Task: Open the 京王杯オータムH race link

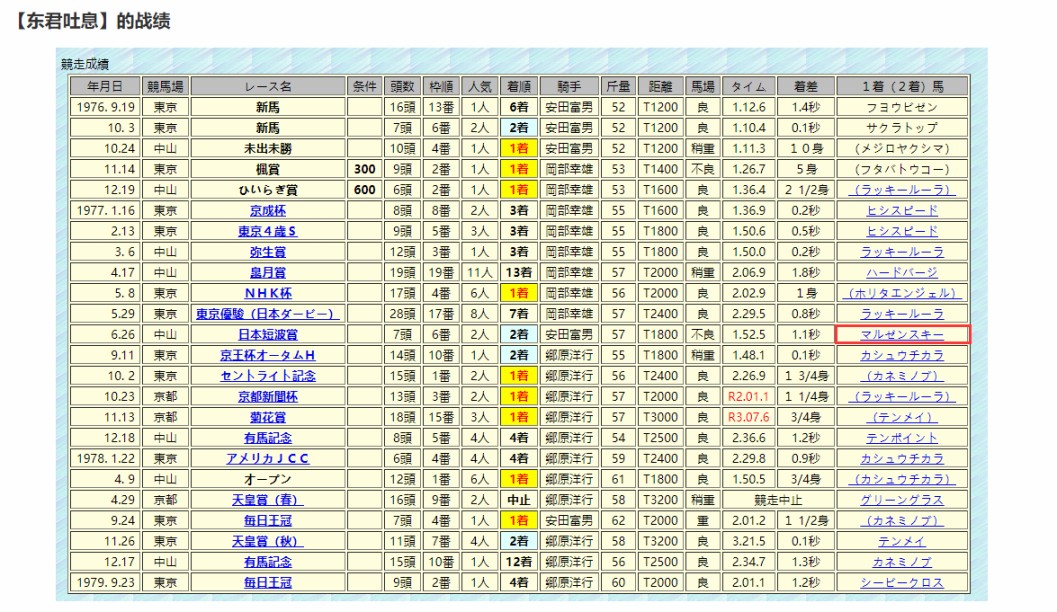Action: [x=267, y=355]
